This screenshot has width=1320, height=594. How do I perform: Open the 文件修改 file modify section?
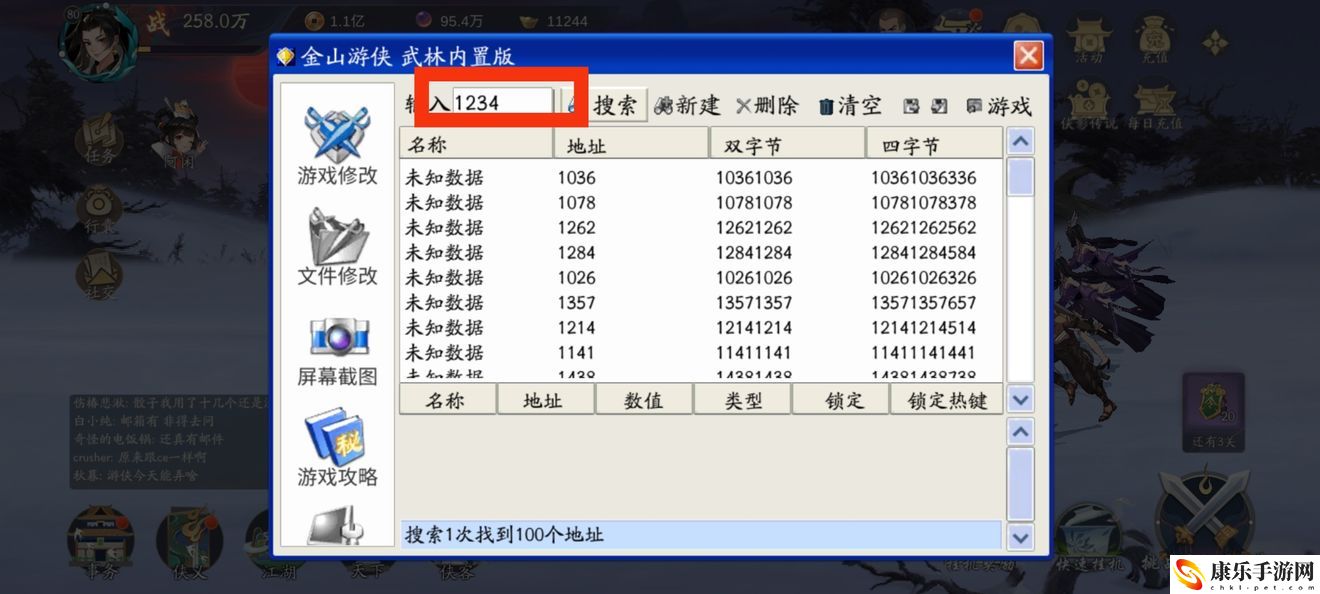click(338, 247)
